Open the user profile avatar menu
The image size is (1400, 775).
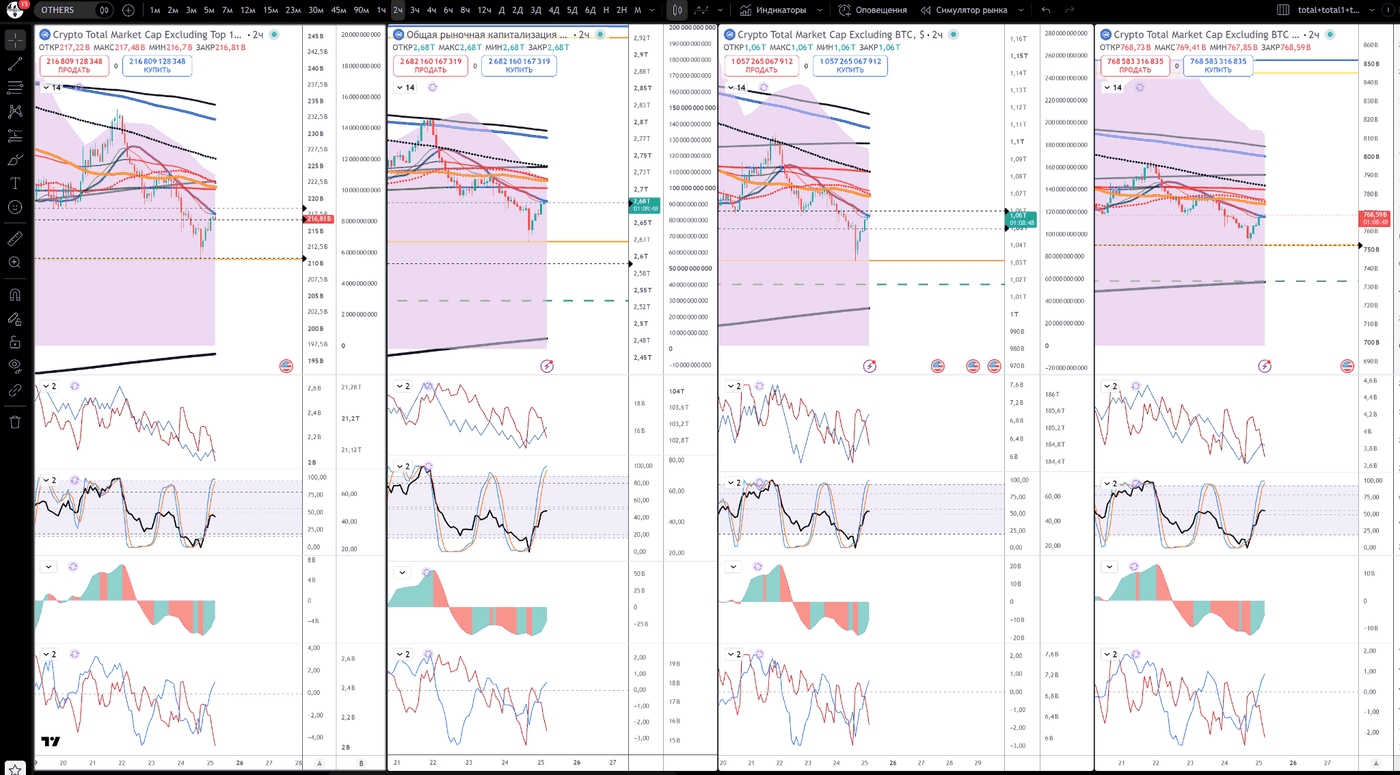point(17,9)
